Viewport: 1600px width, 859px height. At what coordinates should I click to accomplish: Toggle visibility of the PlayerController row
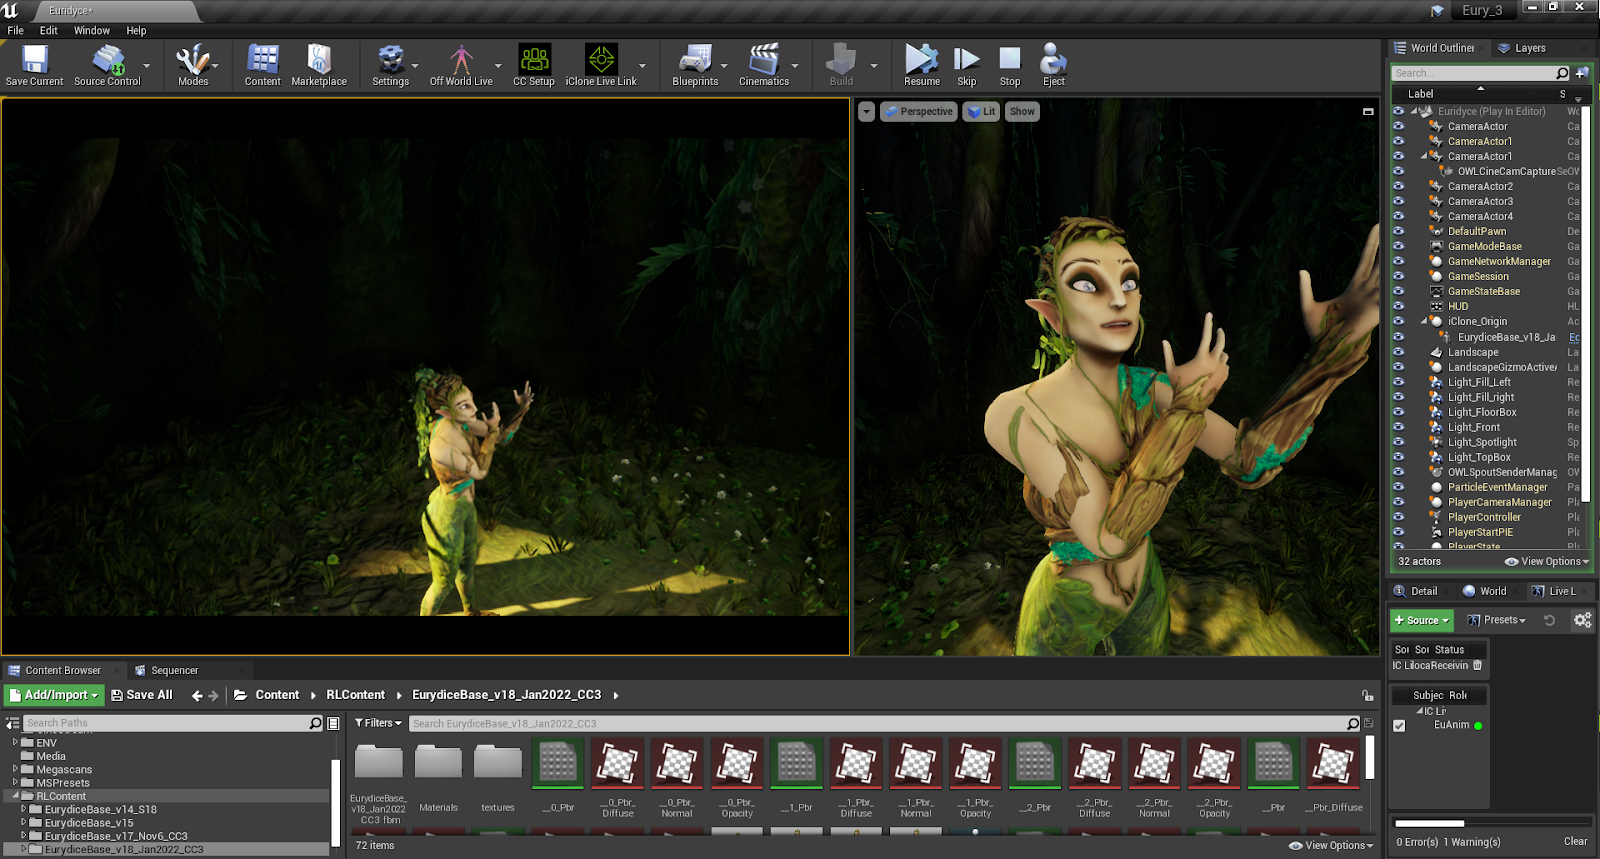click(1399, 517)
